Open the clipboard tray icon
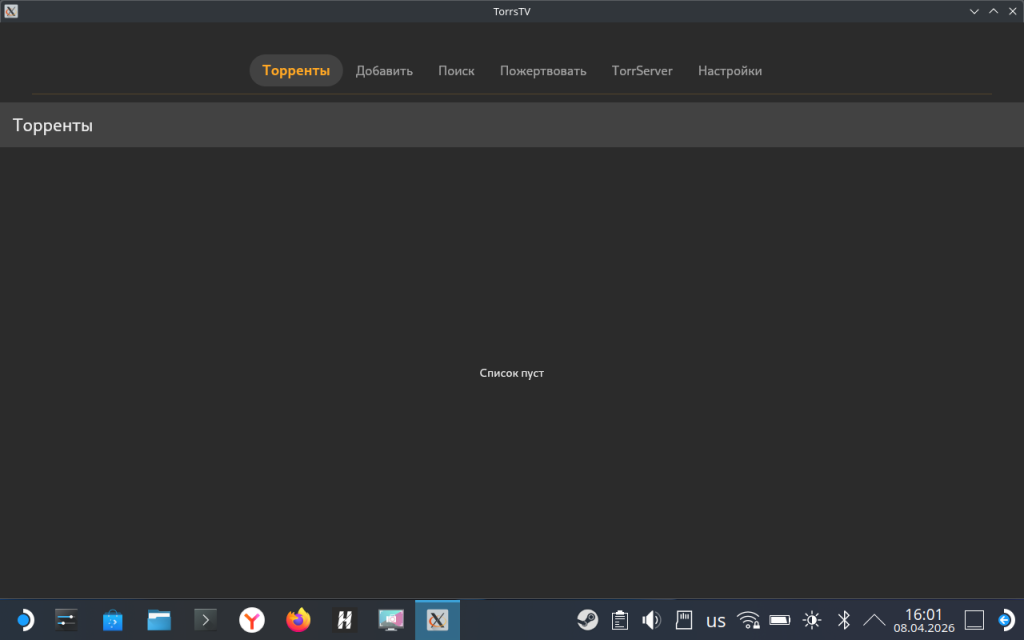This screenshot has width=1024, height=640. coord(620,620)
